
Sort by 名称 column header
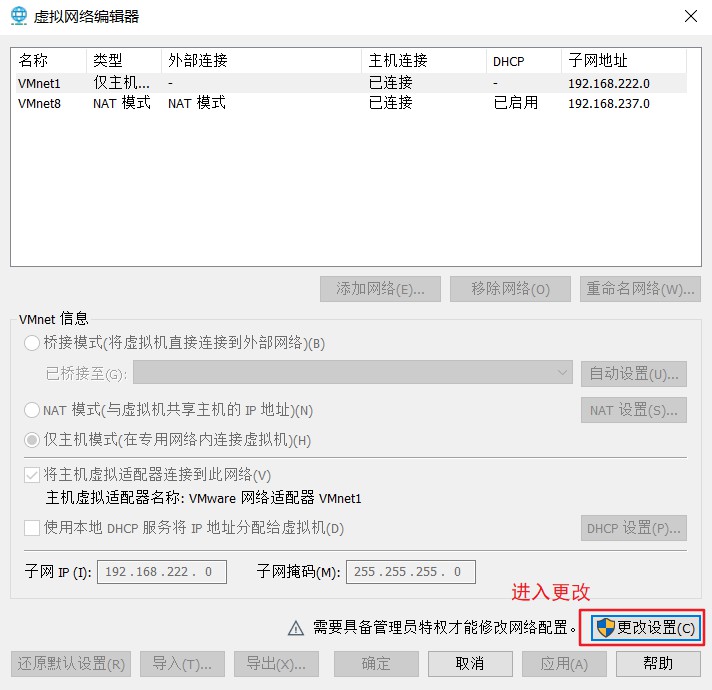point(51,60)
